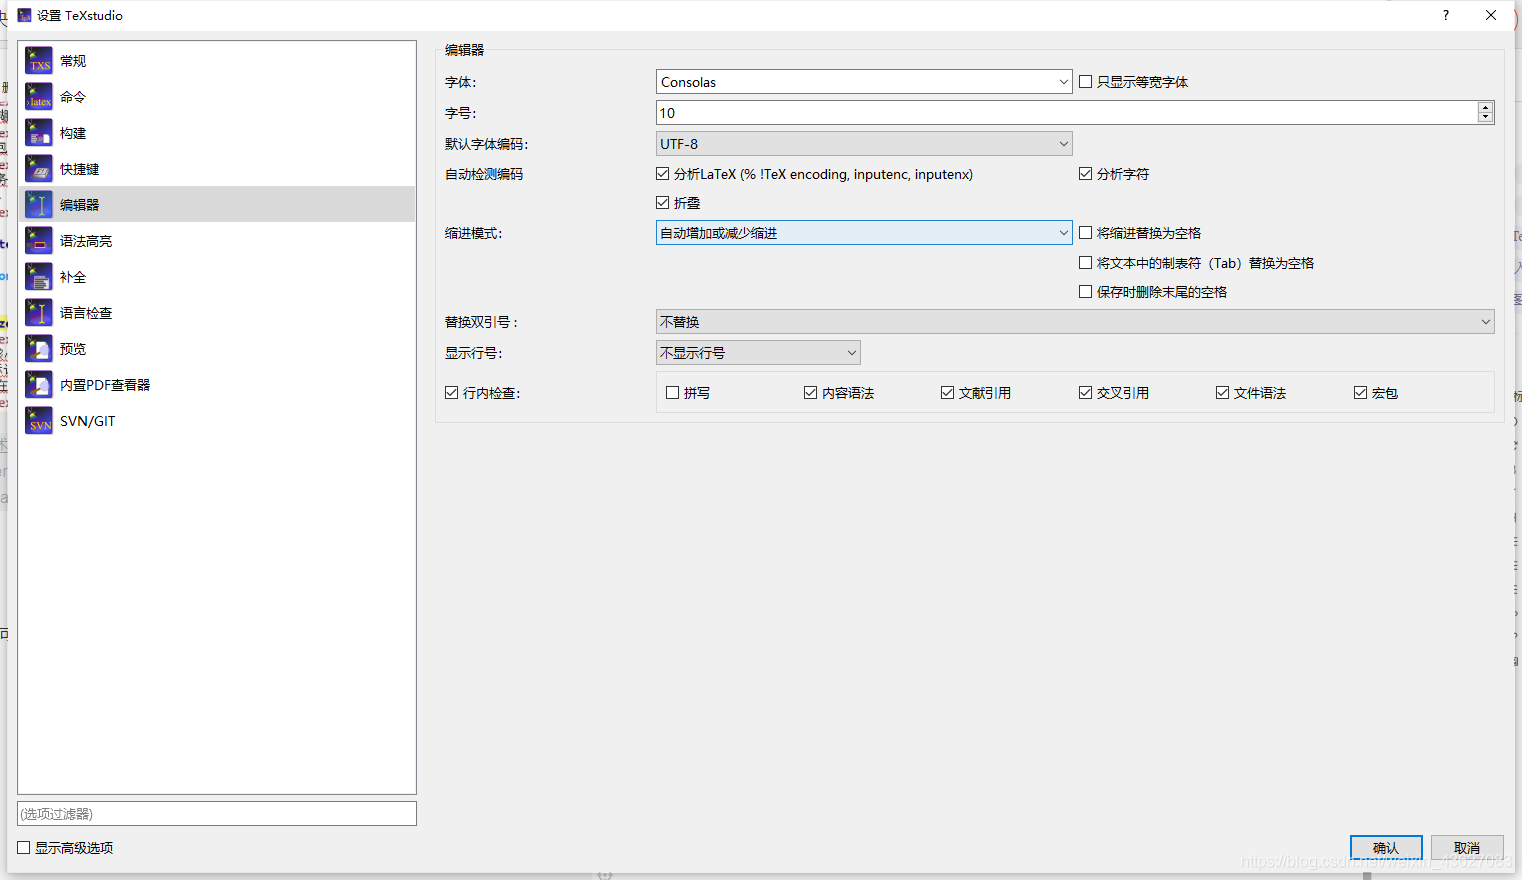1522x880 pixels.
Task: Open the 默认字体编码 UTF-8 dropdown
Action: pos(864,144)
